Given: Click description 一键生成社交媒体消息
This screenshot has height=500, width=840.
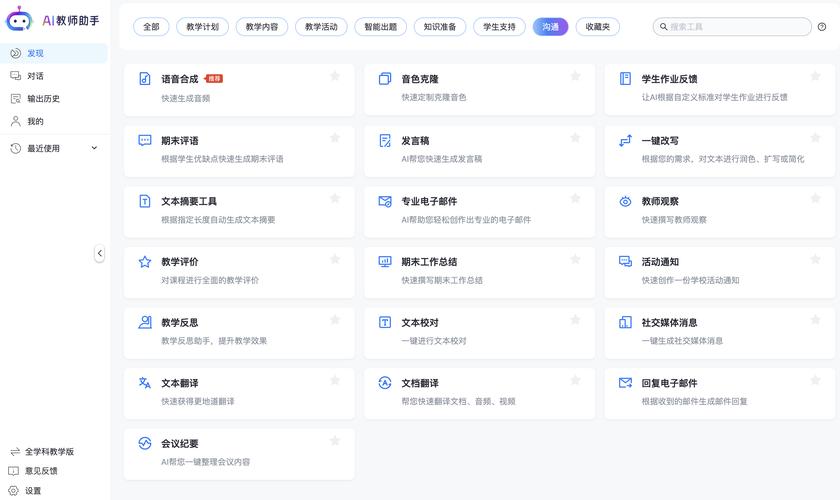Looking at the screenshot, I should [682, 340].
